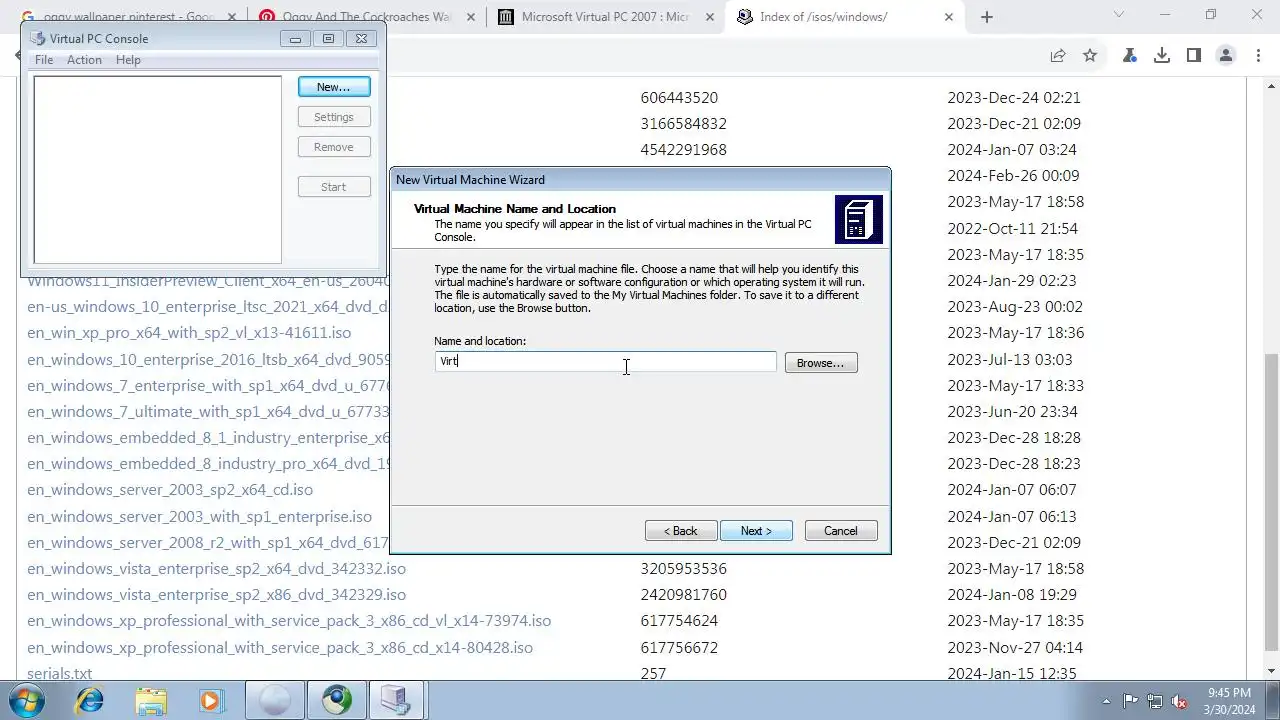Click muted volume tray icon
The image size is (1280, 720).
(x=1179, y=701)
